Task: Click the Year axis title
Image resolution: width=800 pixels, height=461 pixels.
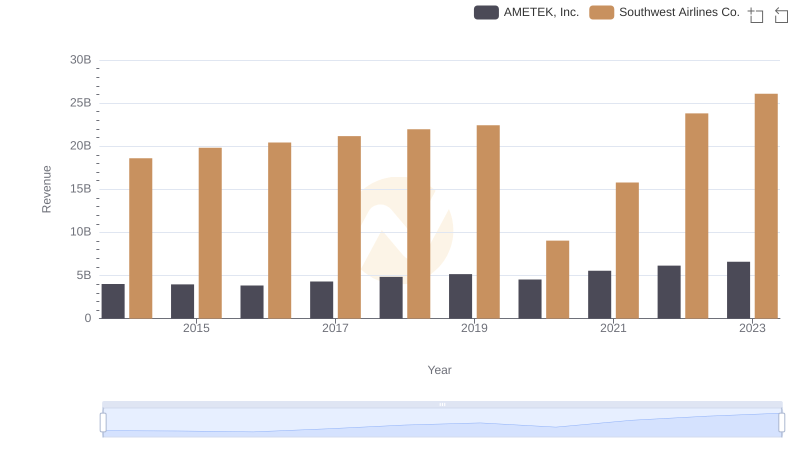Action: click(x=439, y=370)
